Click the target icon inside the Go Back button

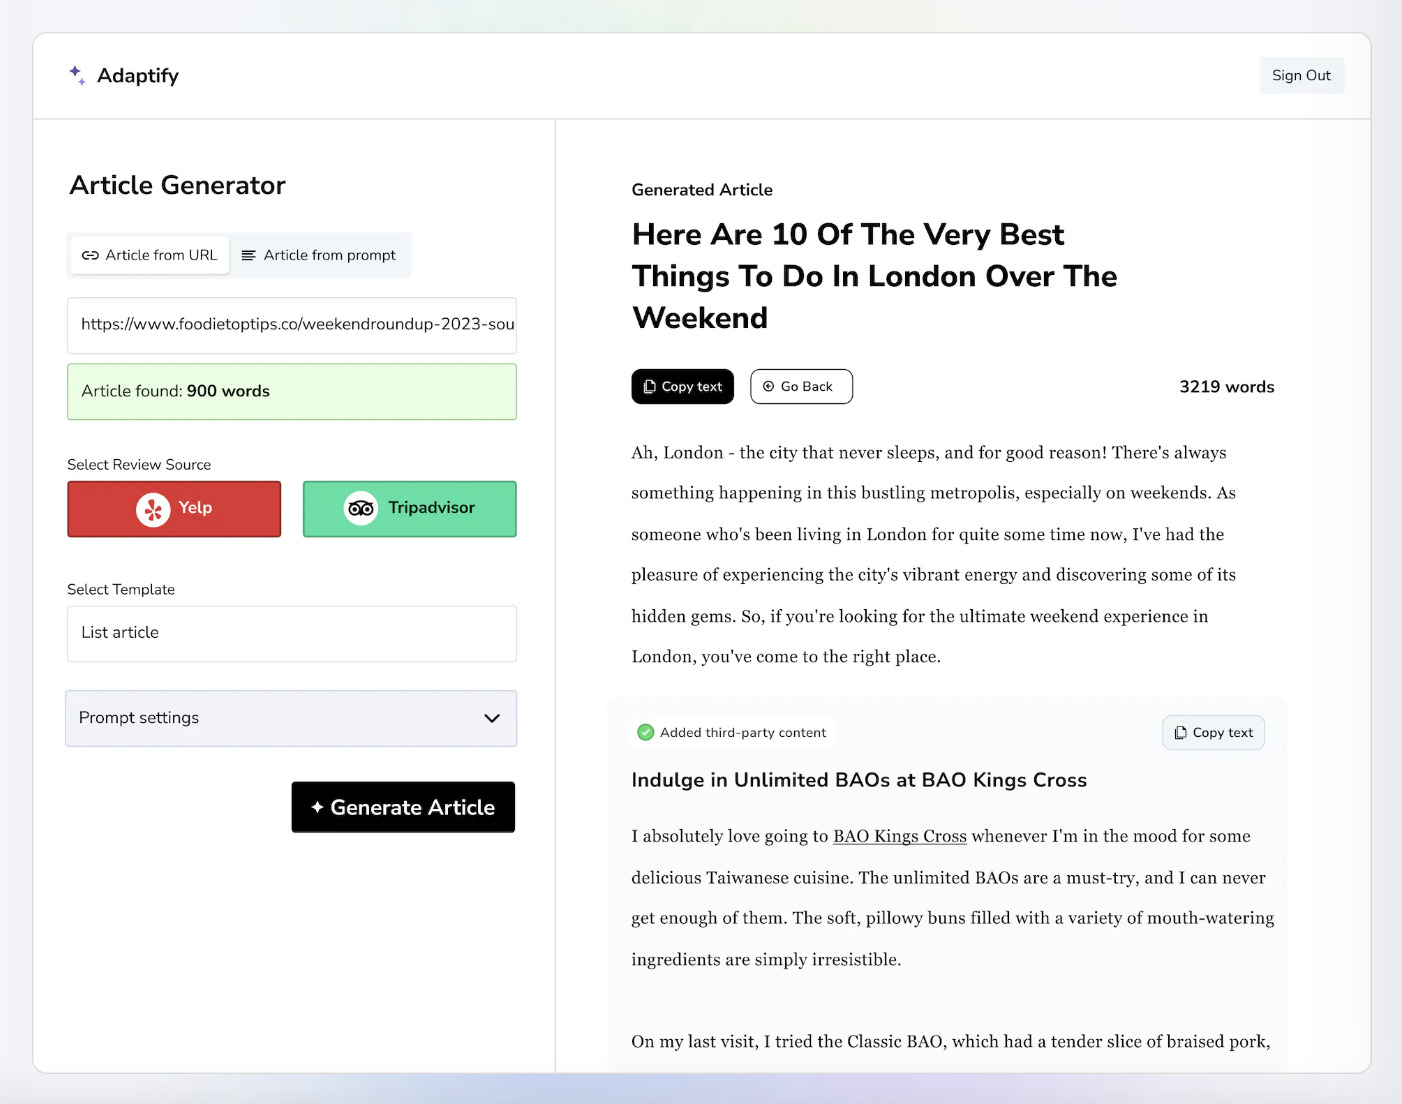[768, 386]
